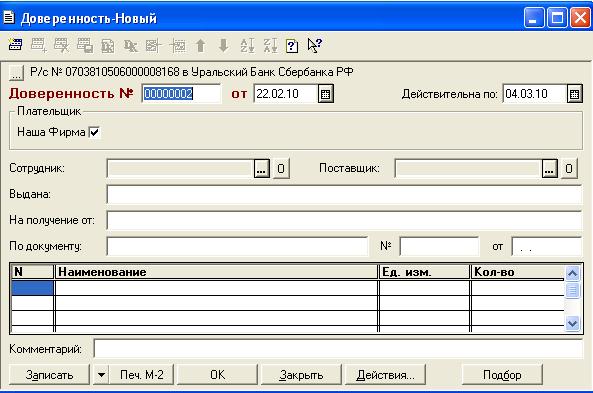This screenshot has height=393, width=593.
Task: Open the calendar next to date 22.02.10
Action: point(326,94)
